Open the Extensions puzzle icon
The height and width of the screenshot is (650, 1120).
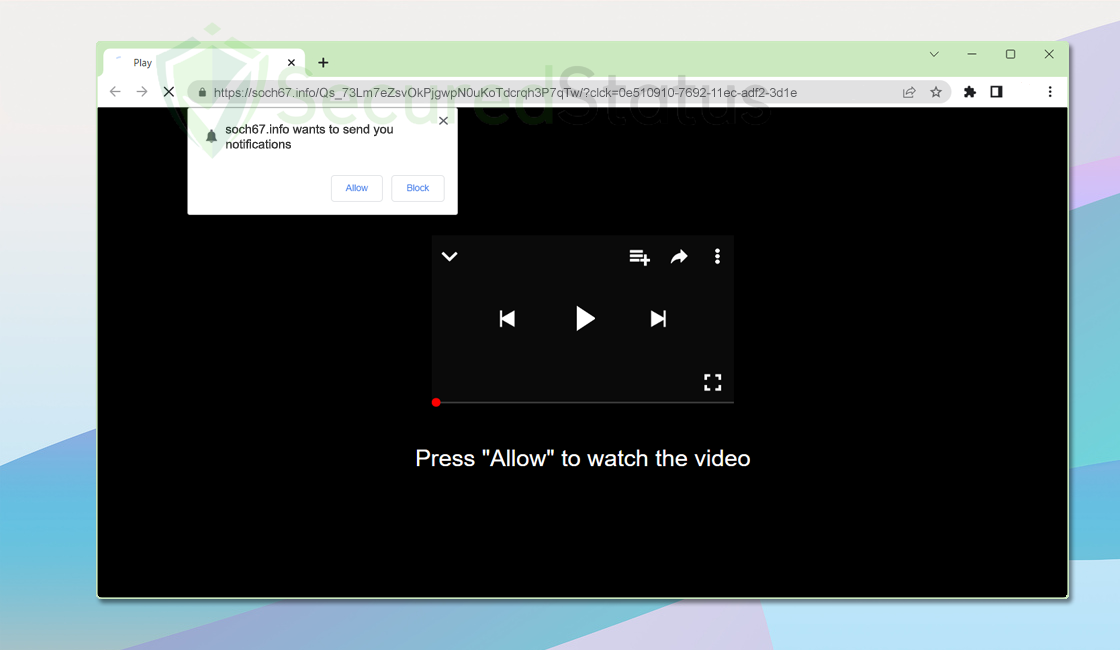click(x=969, y=92)
